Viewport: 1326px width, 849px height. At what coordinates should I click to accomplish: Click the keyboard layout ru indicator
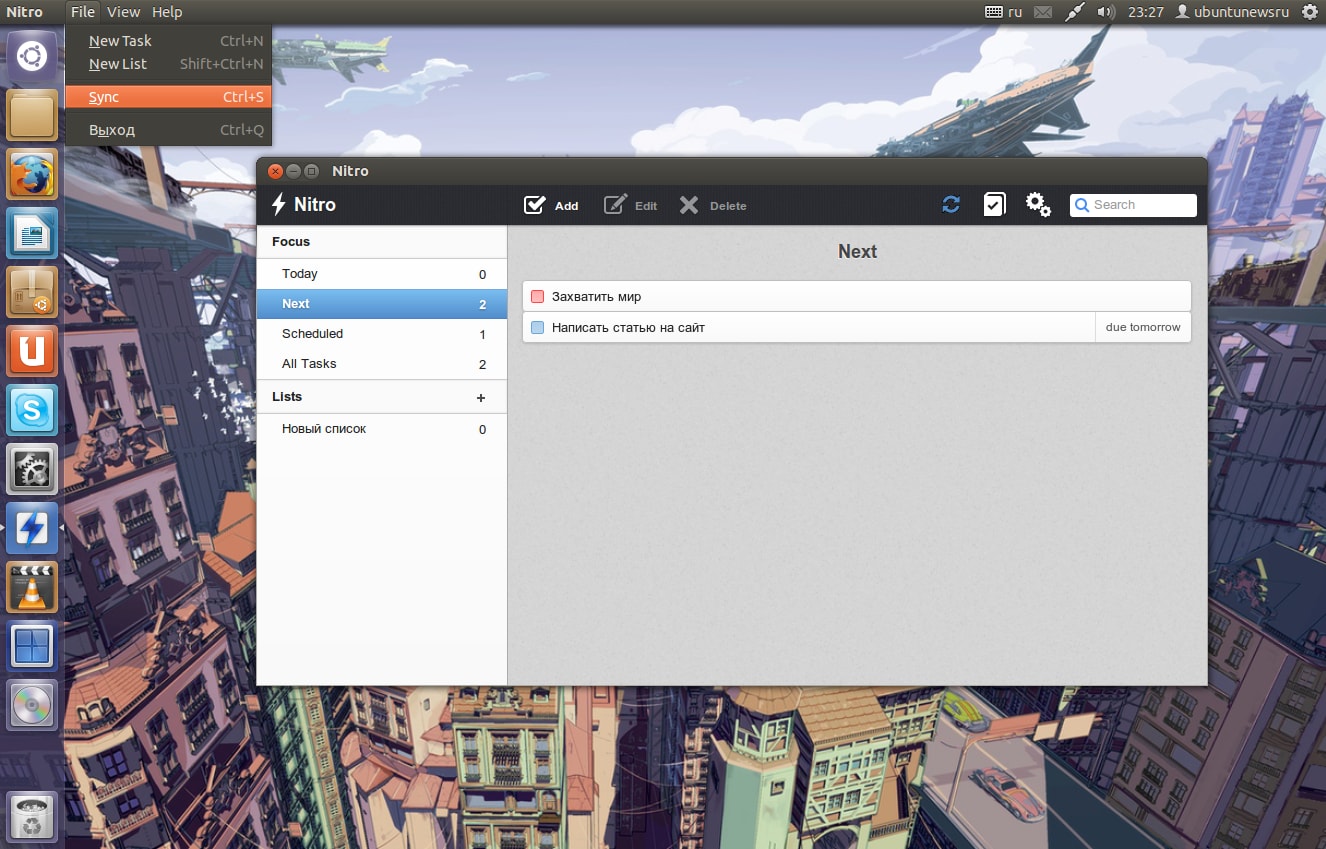tap(1003, 12)
